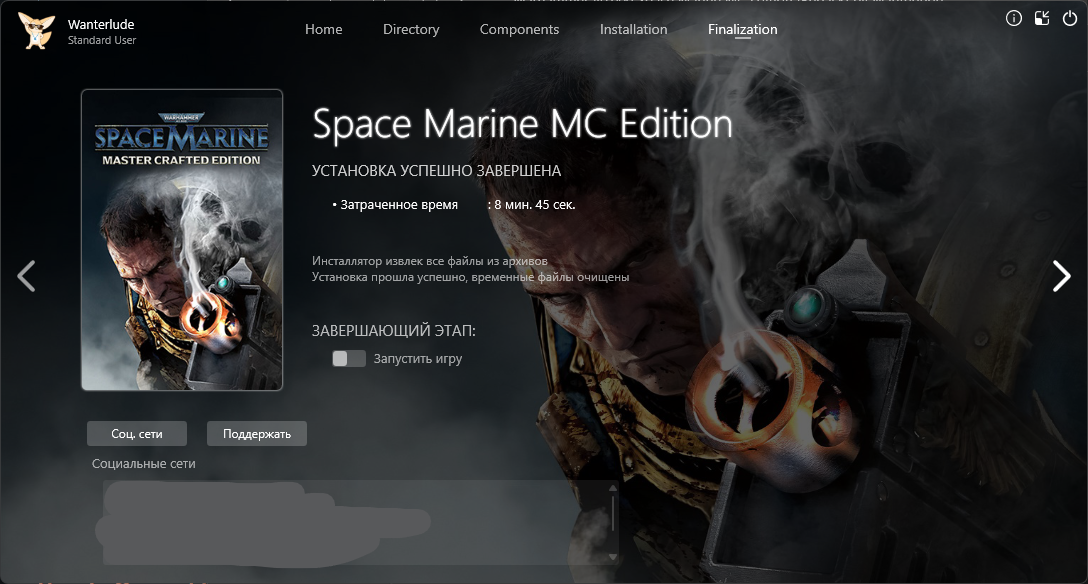
Task: Click the scroll up arrow in social box
Action: click(613, 488)
